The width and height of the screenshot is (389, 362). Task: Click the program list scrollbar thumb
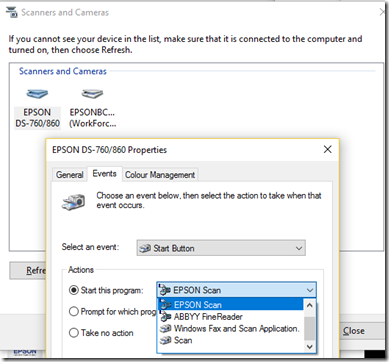[x=310, y=328]
